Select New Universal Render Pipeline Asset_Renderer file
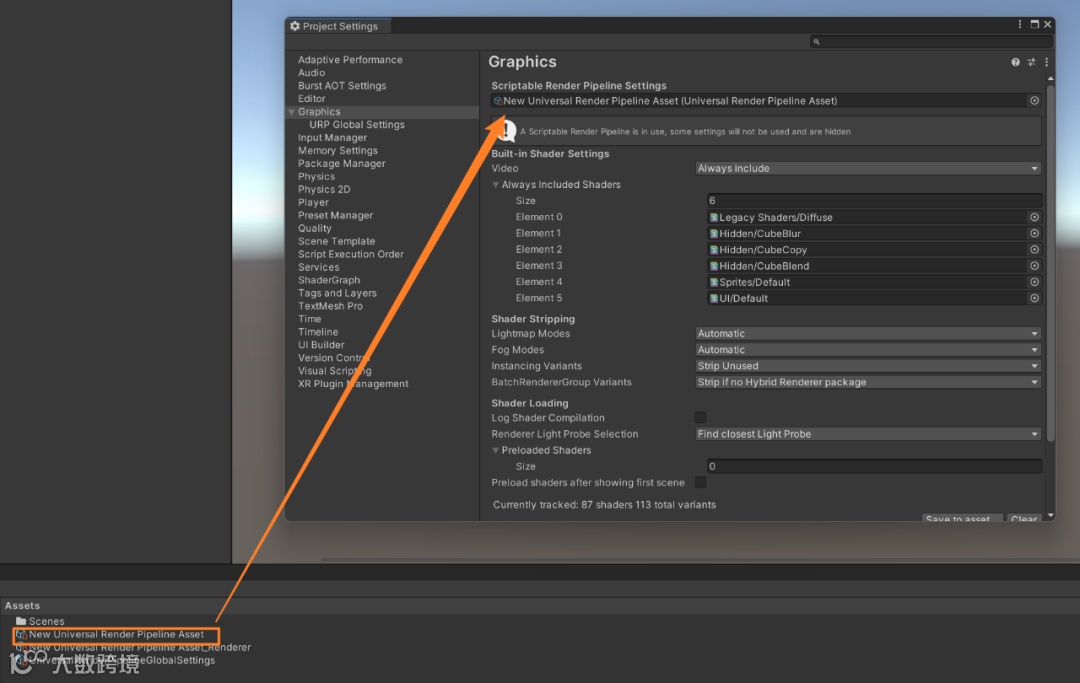Screen dimensions: 1080x683 click(139, 647)
